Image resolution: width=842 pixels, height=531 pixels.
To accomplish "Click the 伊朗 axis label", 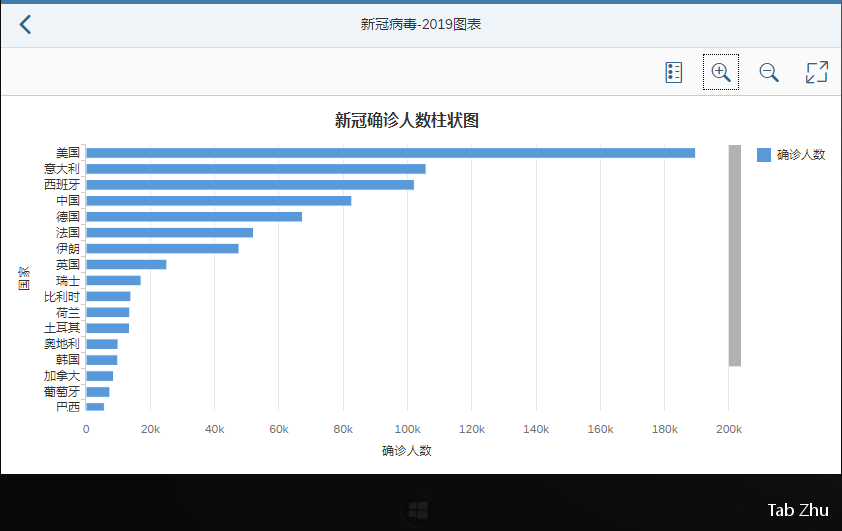I will tap(68, 249).
